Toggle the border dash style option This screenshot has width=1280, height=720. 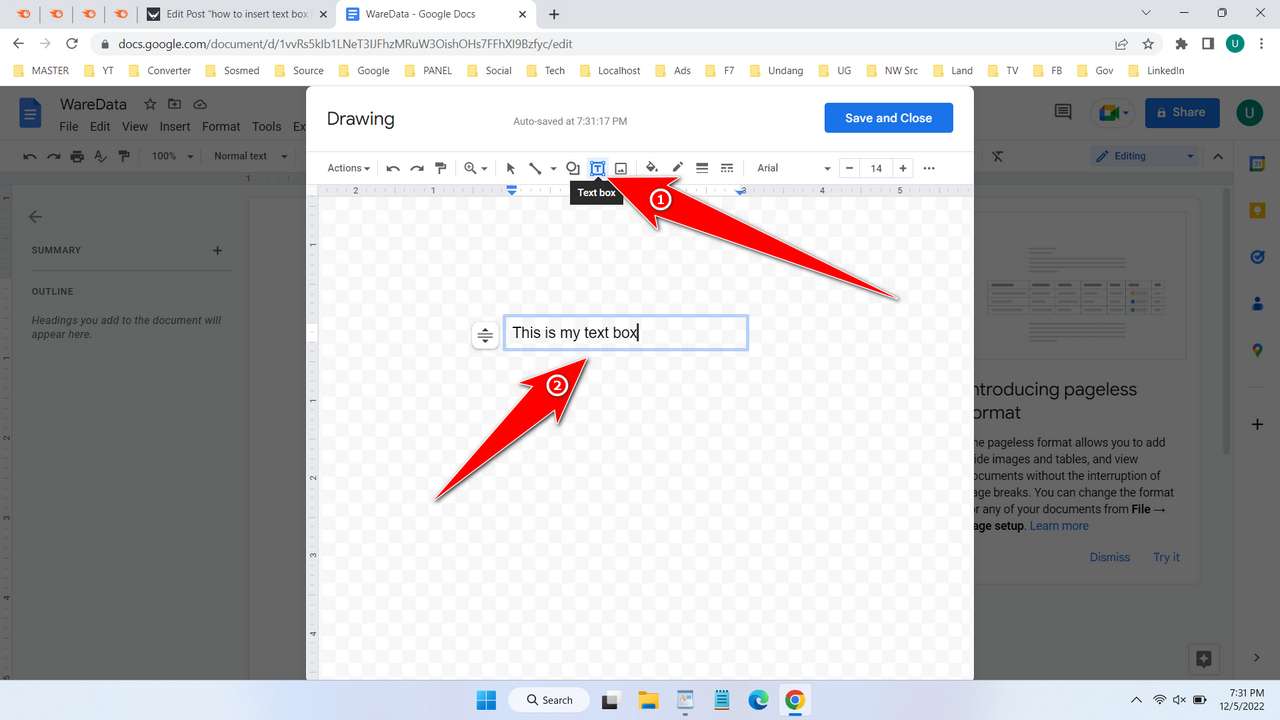pyautogui.click(x=727, y=168)
